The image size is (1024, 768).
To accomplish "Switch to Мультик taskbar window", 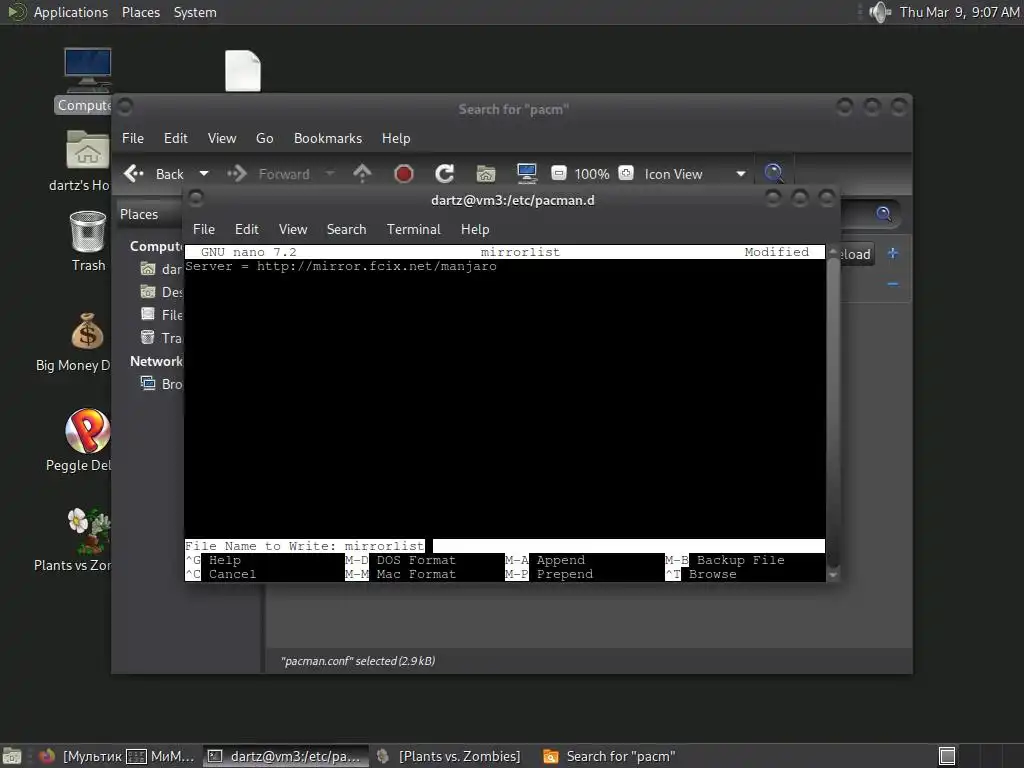I will 81,756.
